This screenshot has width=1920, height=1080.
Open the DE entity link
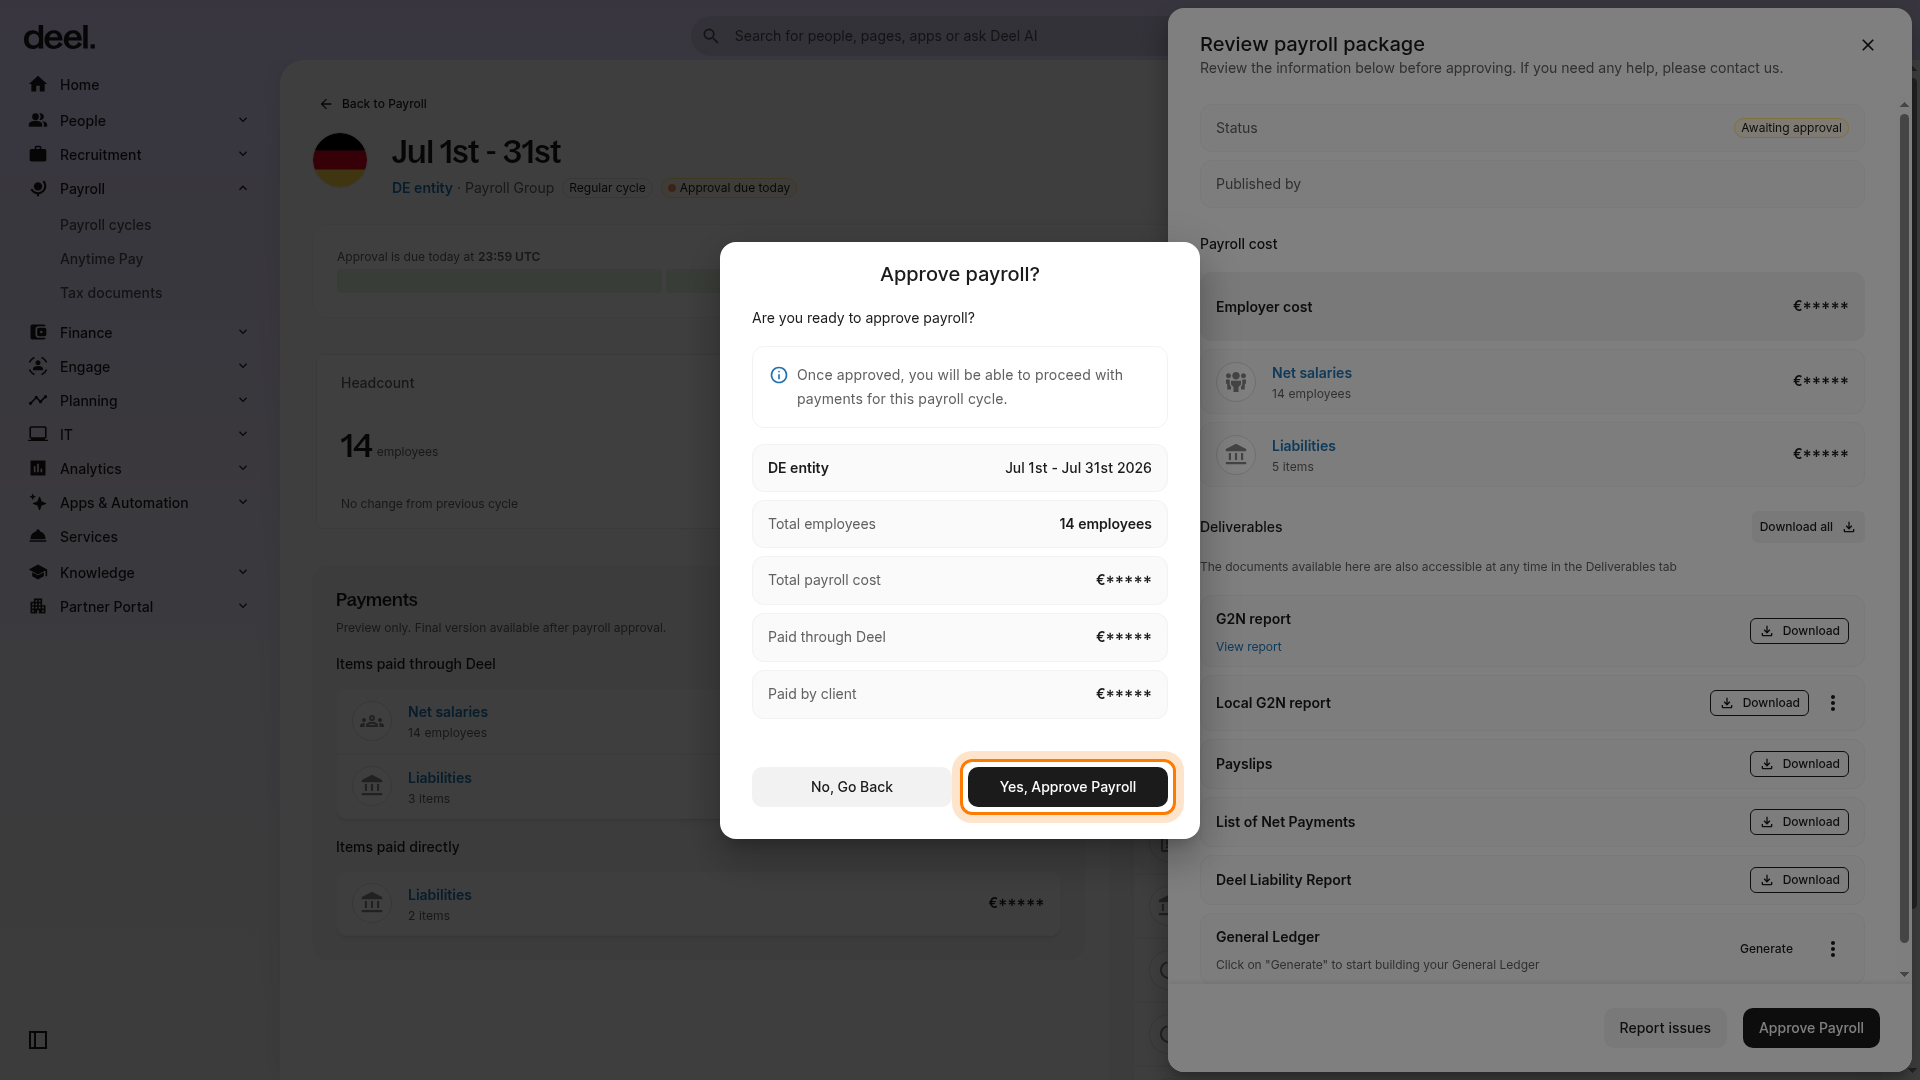click(422, 188)
